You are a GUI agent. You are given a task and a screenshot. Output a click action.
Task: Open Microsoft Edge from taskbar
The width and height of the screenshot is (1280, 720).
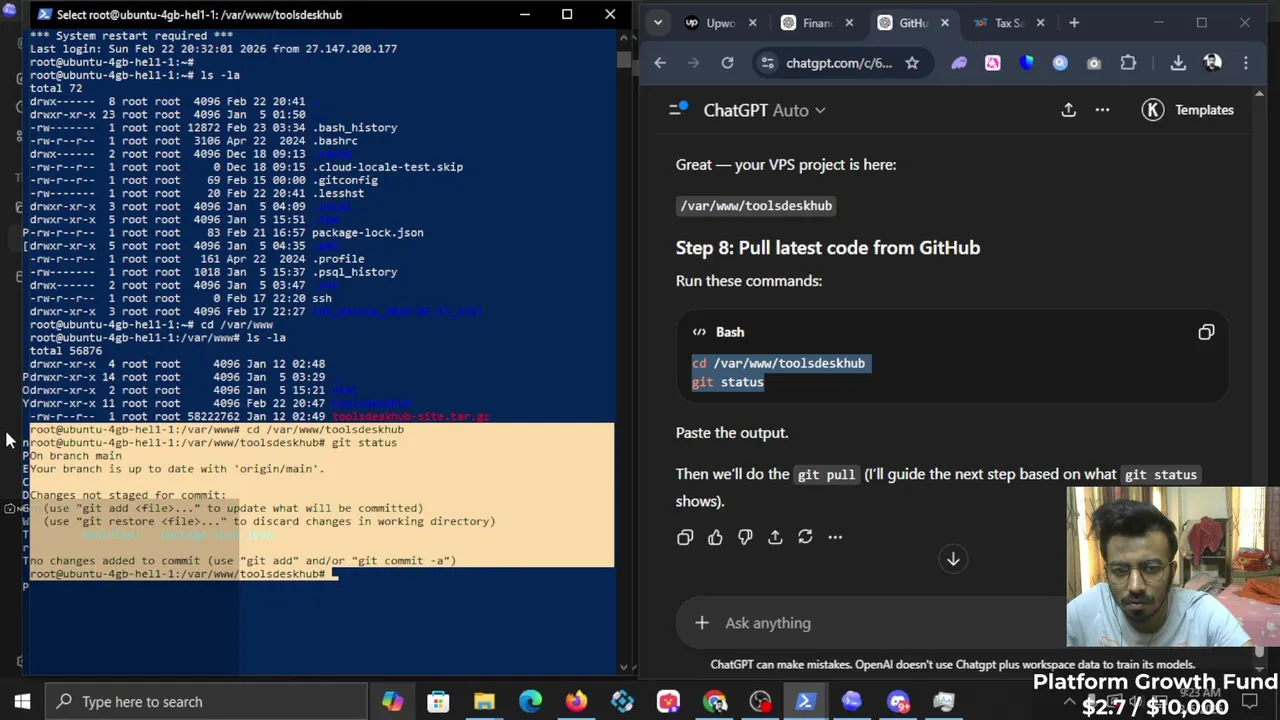(530, 701)
